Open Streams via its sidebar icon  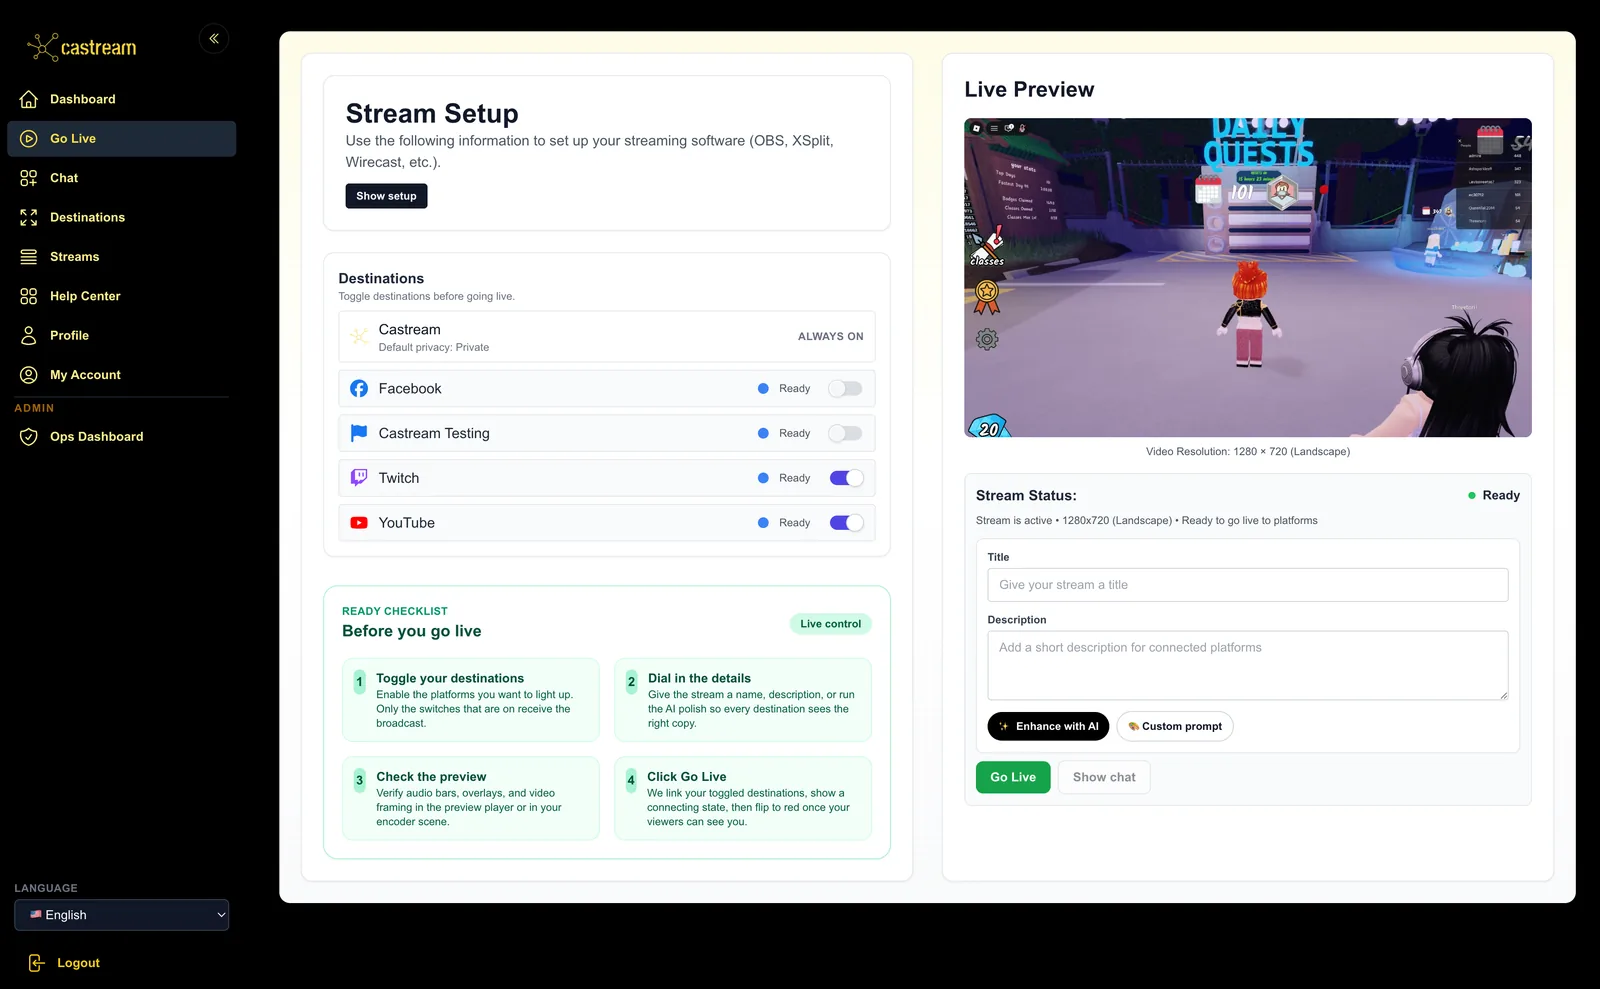28,256
